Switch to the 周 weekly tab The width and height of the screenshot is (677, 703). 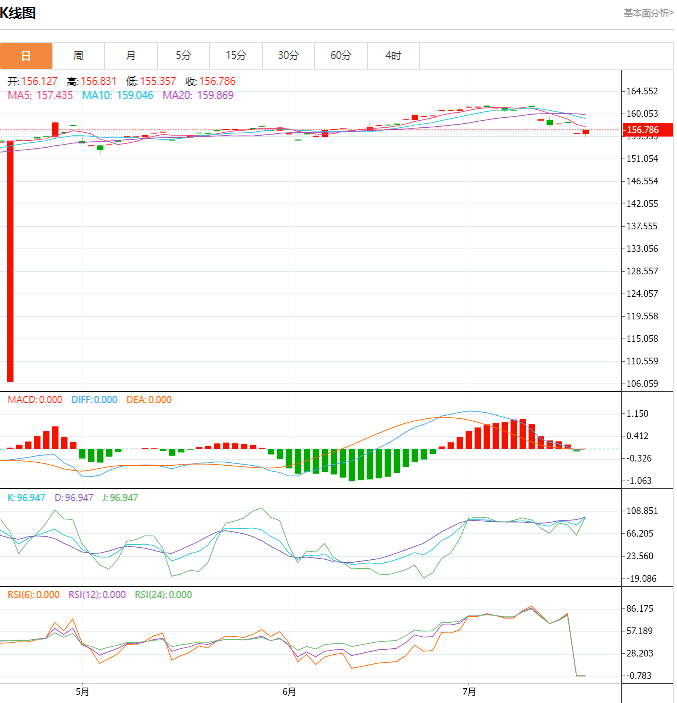[x=78, y=56]
